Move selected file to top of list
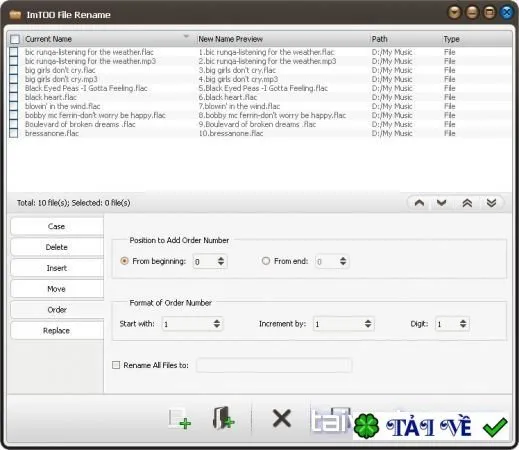 [467, 203]
